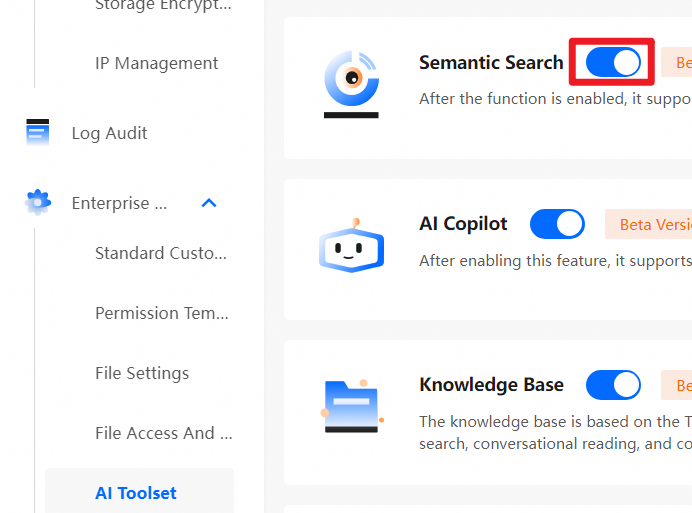Click the Semantic Search heading
The image size is (692, 513).
491,63
